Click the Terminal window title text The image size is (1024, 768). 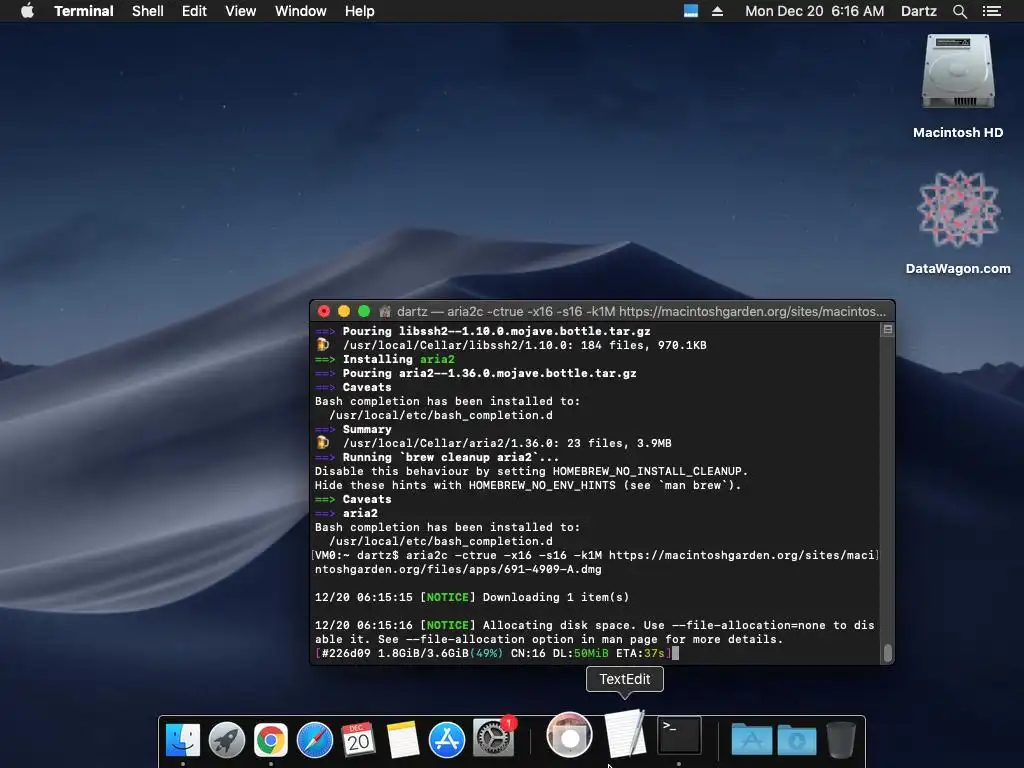click(641, 312)
